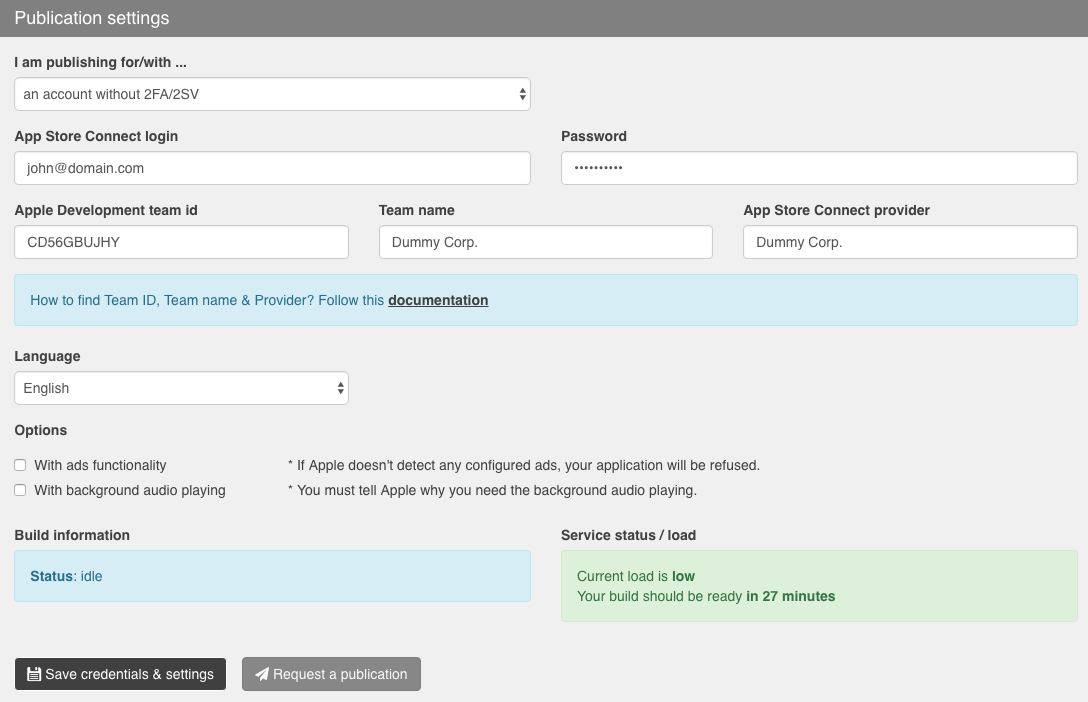Open the publishing account type dropdown

pyautogui.click(x=272, y=94)
